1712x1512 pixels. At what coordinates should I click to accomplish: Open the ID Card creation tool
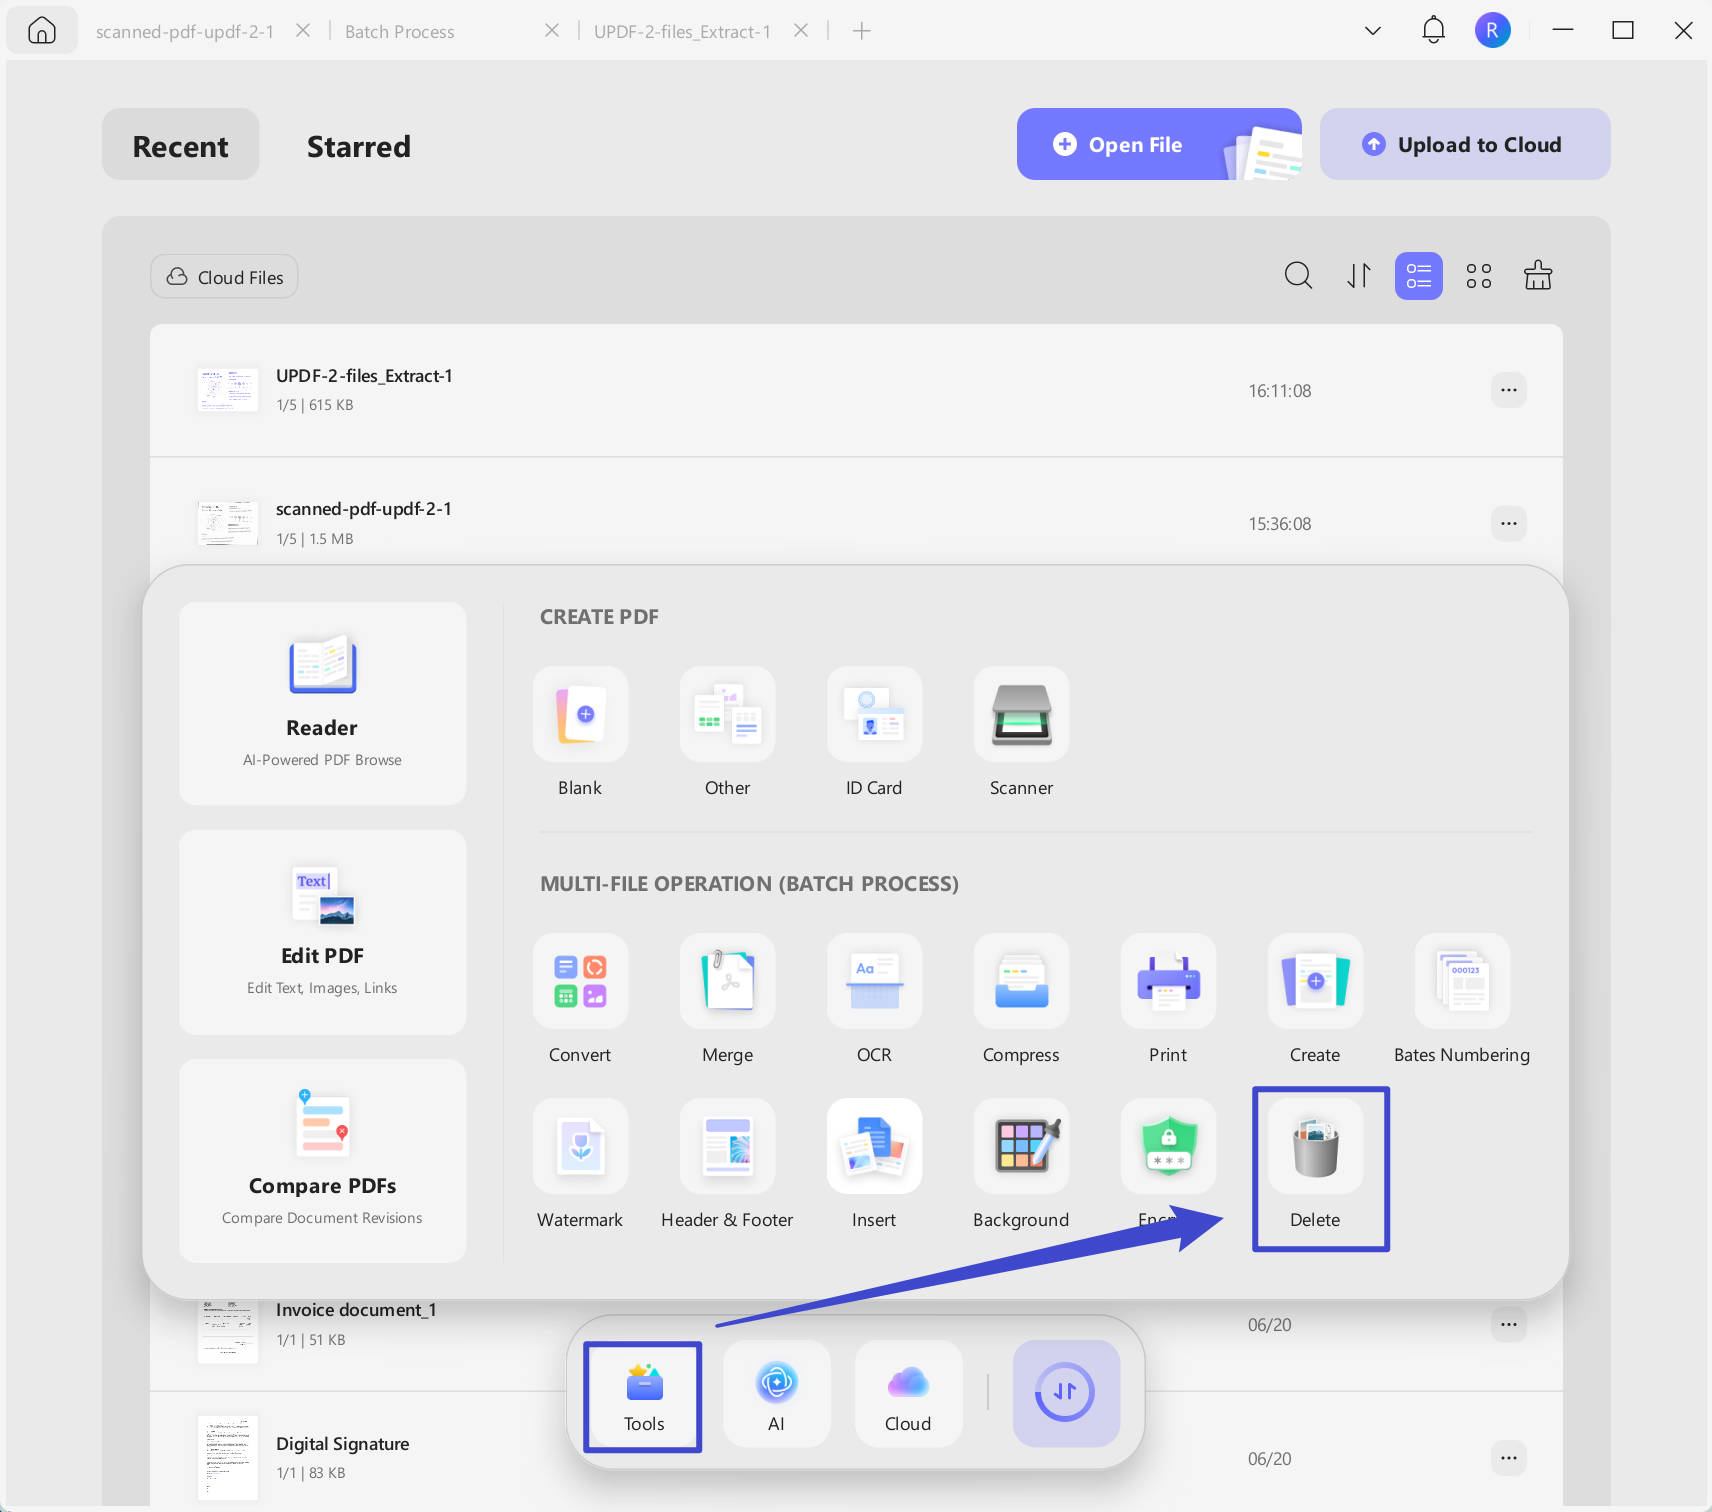click(x=874, y=714)
